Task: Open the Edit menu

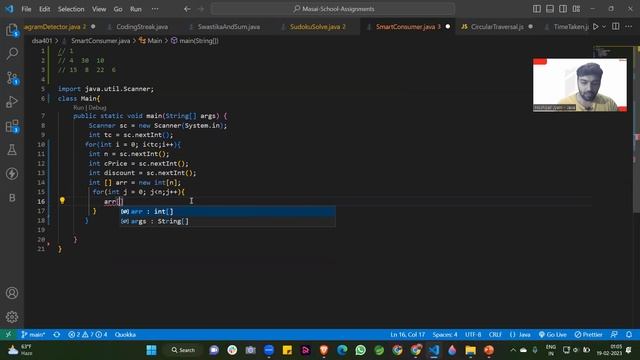Action: coord(44,9)
